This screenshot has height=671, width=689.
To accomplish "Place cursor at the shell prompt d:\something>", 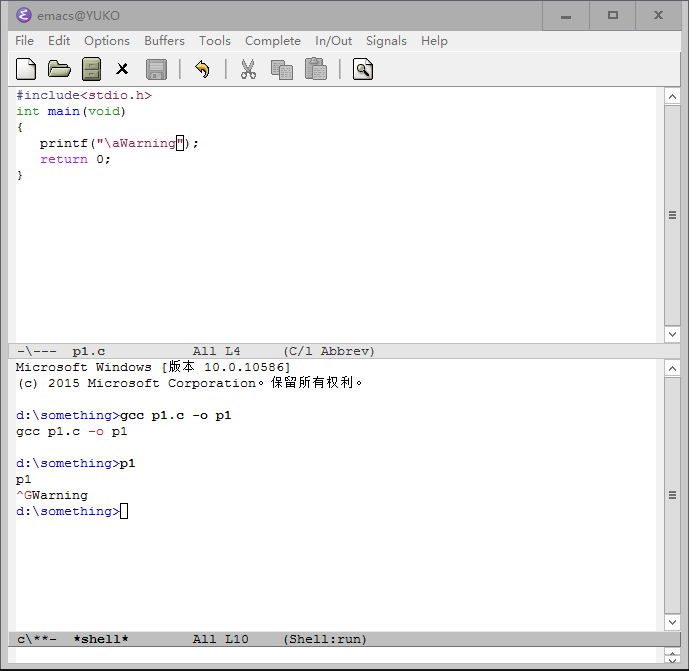I will click(x=124, y=512).
